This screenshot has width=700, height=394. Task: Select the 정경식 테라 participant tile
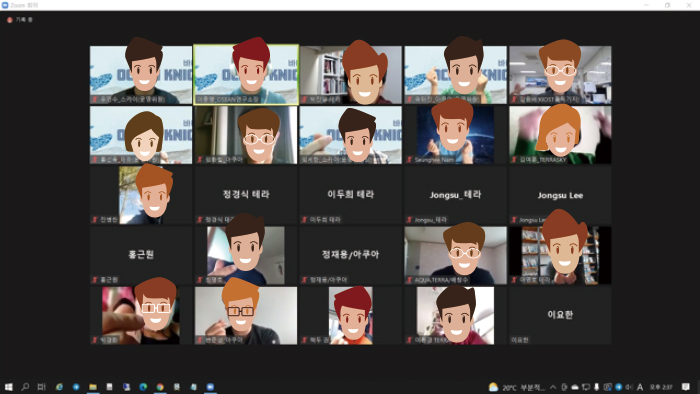[246, 195]
